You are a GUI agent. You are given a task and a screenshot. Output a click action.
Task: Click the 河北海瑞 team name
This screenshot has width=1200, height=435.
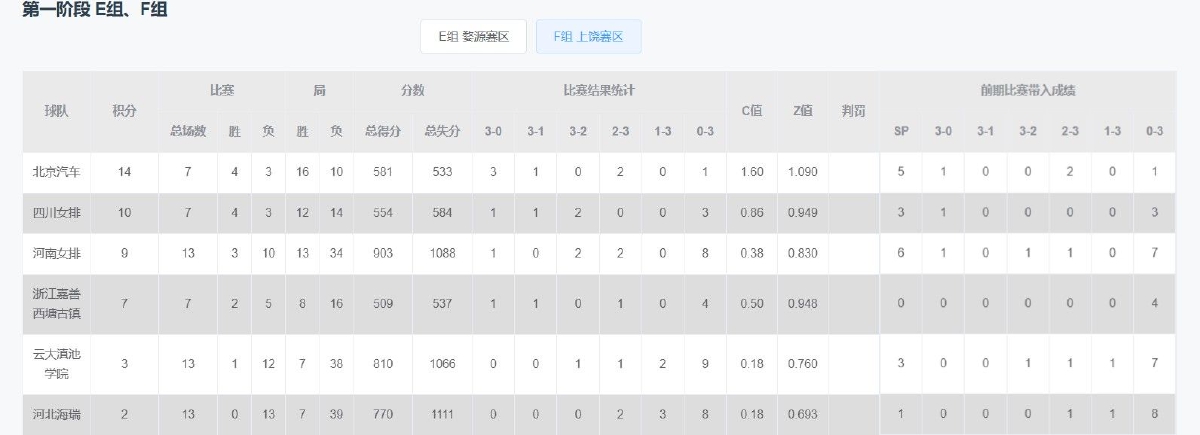[56, 415]
